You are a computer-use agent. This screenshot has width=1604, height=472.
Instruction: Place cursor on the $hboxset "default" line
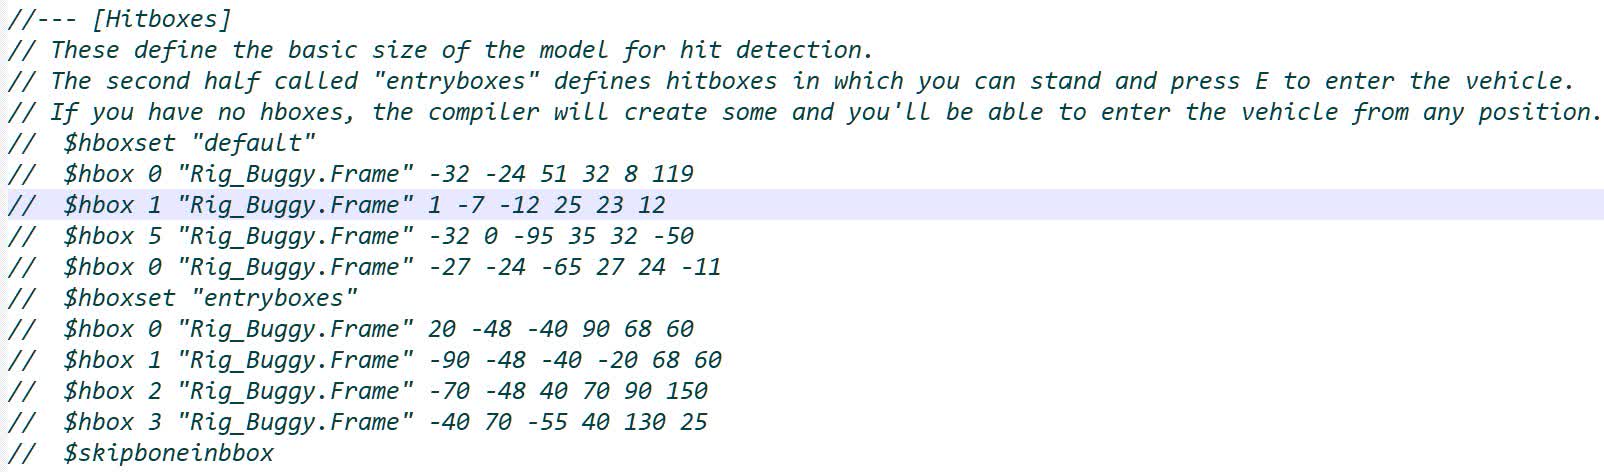[x=189, y=143]
